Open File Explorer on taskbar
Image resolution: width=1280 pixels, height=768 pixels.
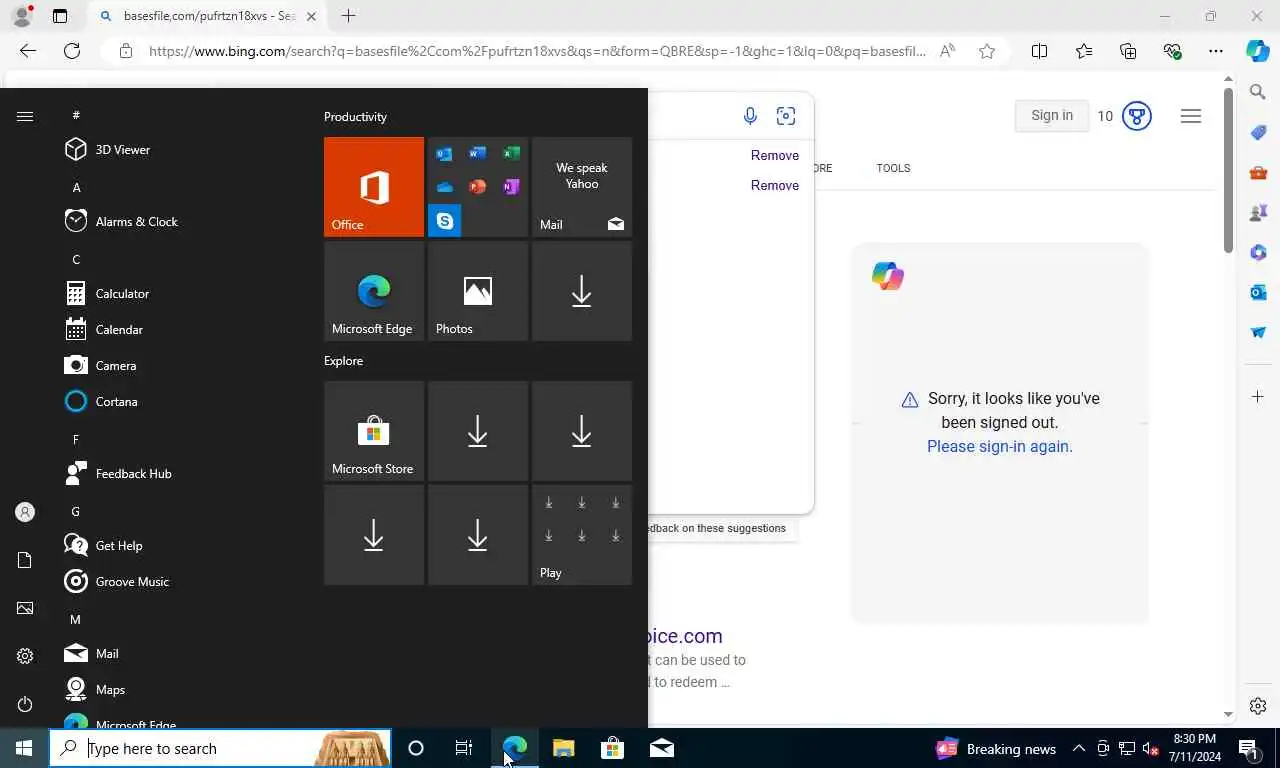click(563, 748)
